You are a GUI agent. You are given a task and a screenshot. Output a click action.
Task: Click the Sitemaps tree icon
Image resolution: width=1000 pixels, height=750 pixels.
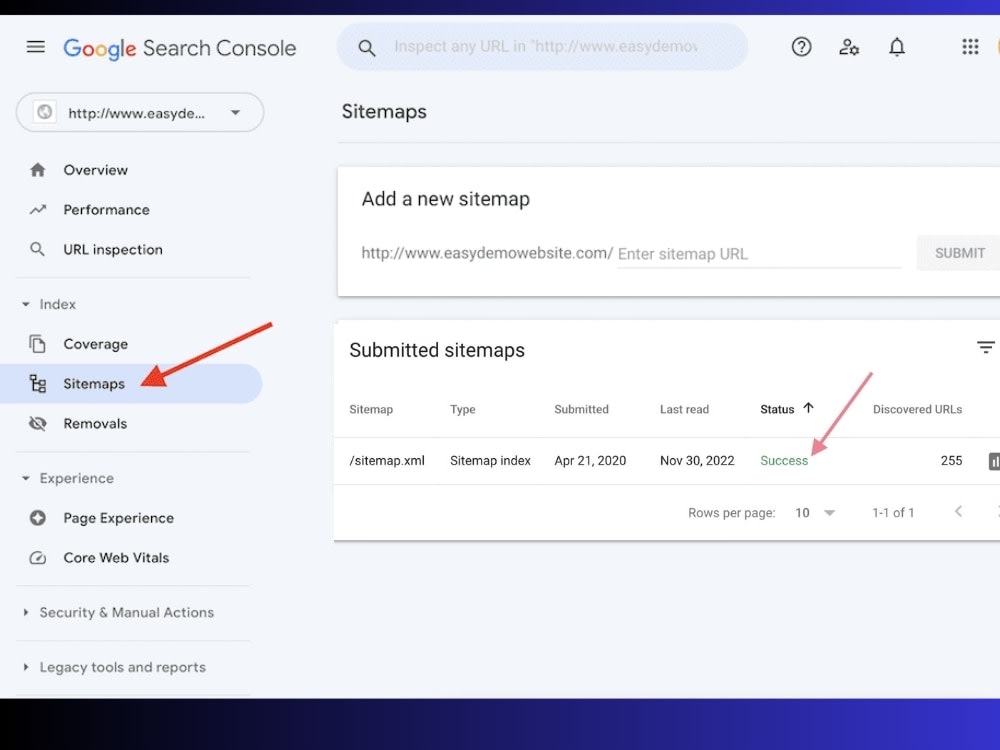[x=38, y=383]
